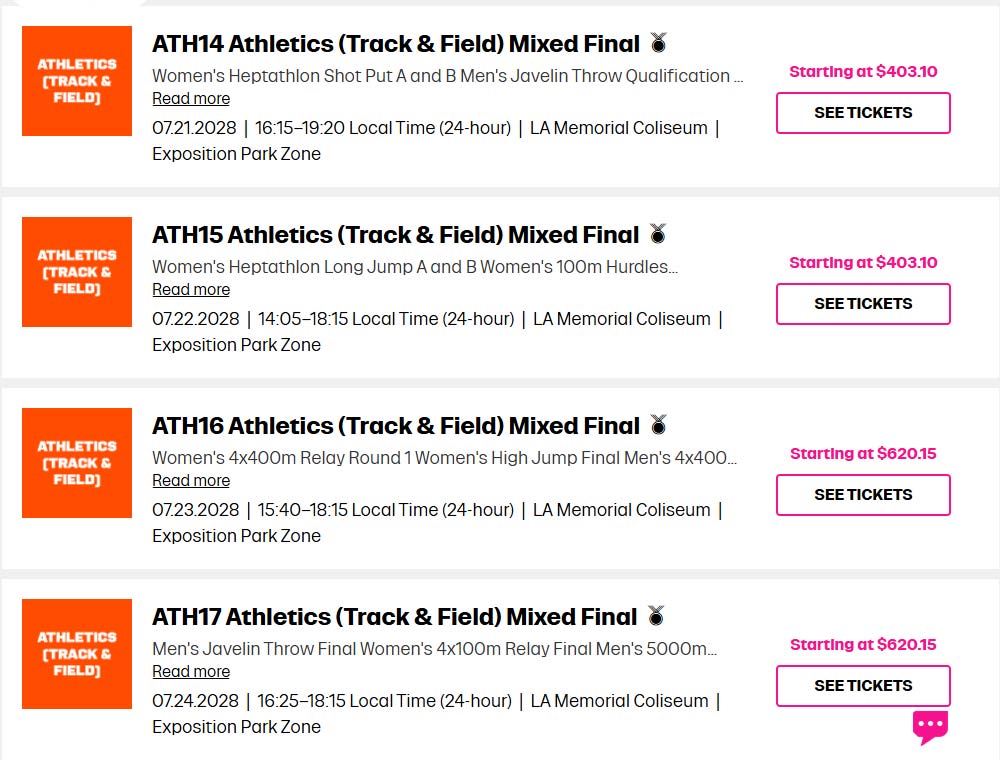Select the ATH17 Starting at $620.15 price

pyautogui.click(x=863, y=645)
